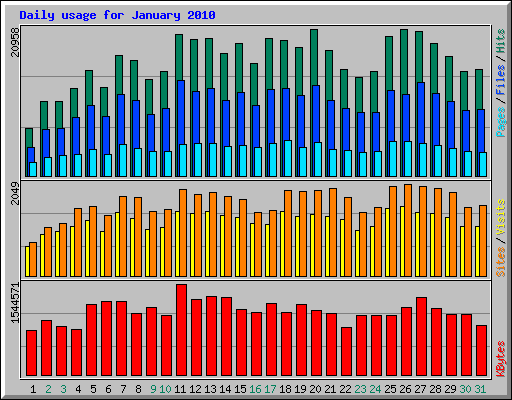Click the green Hits bar for day 20
The image size is (512, 400).
[x=314, y=57]
